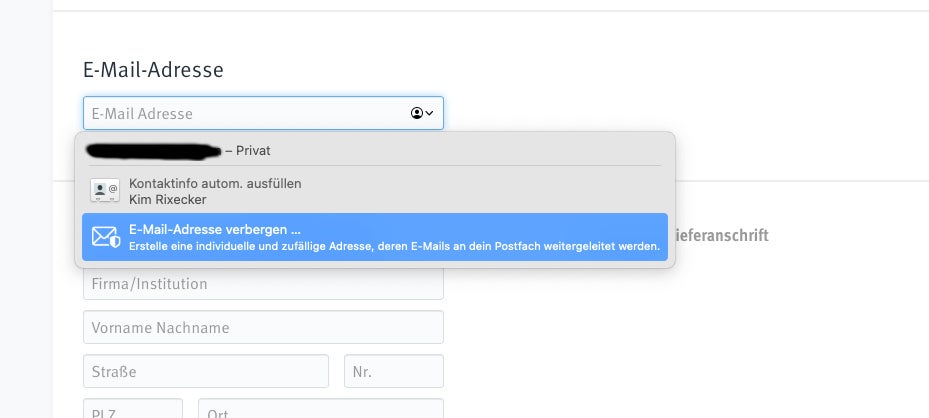929x418 pixels.
Task: Click the envelope with shield icon
Action: click(x=106, y=237)
